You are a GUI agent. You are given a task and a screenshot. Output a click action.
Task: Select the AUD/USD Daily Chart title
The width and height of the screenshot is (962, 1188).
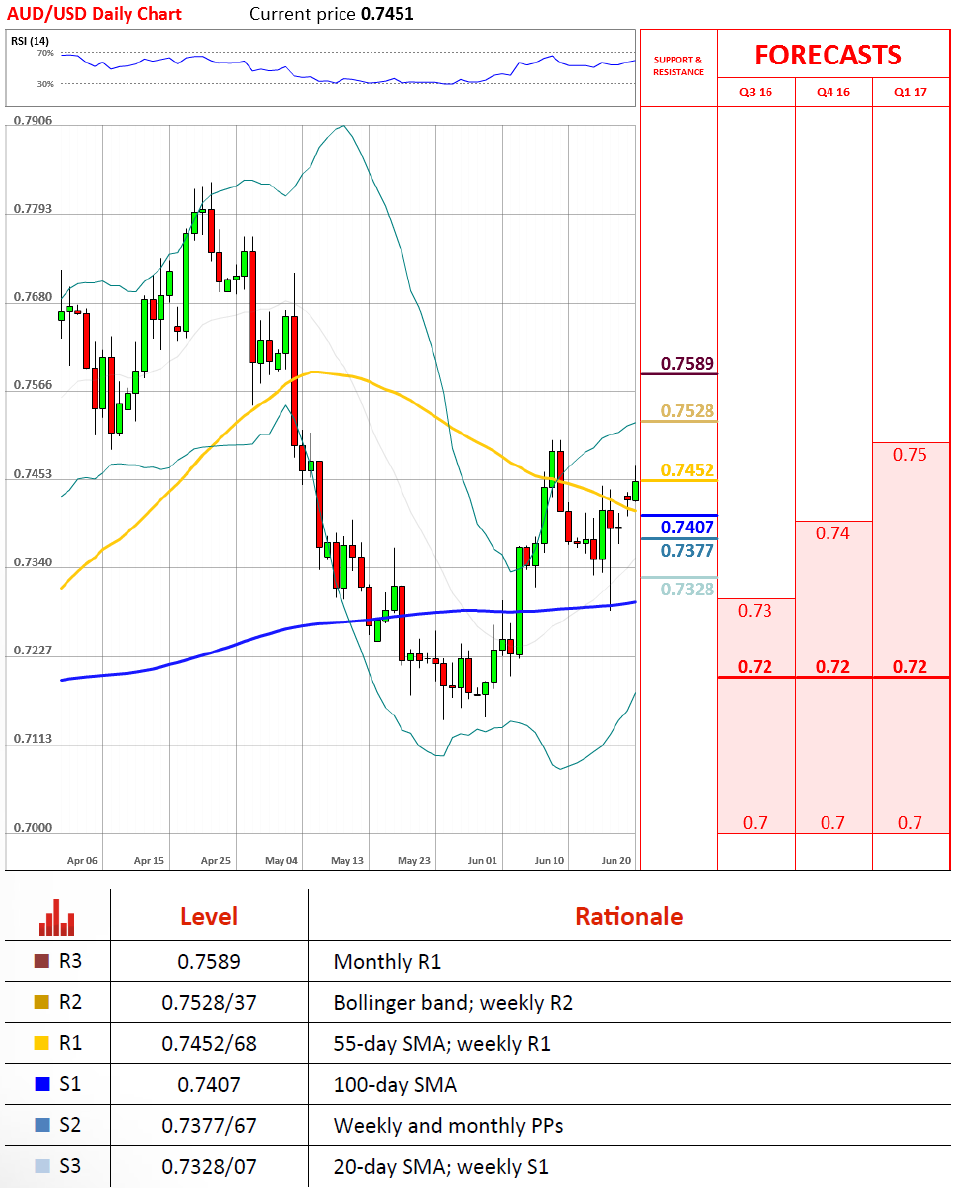pos(94,14)
